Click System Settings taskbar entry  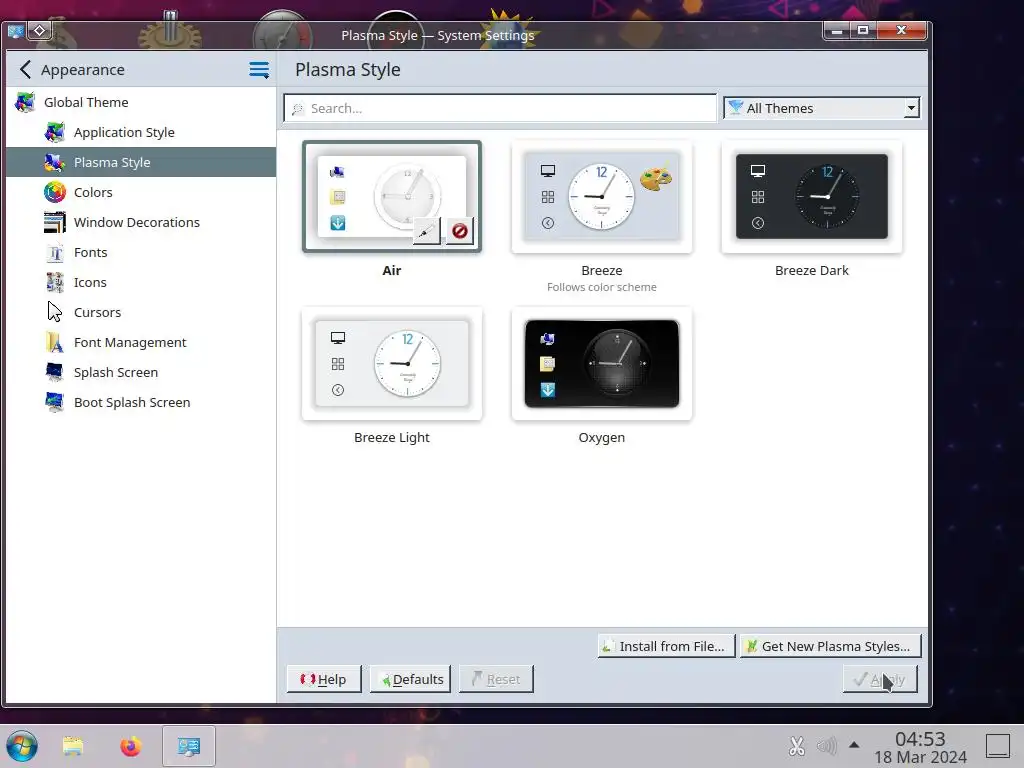point(189,746)
